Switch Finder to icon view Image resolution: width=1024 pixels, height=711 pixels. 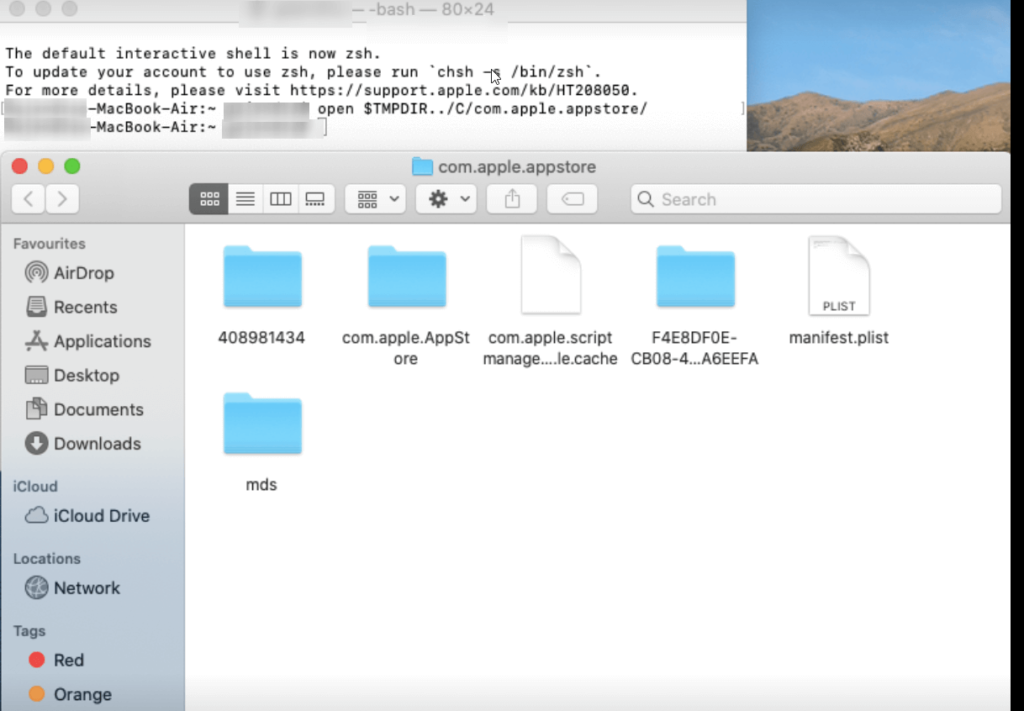pos(209,198)
